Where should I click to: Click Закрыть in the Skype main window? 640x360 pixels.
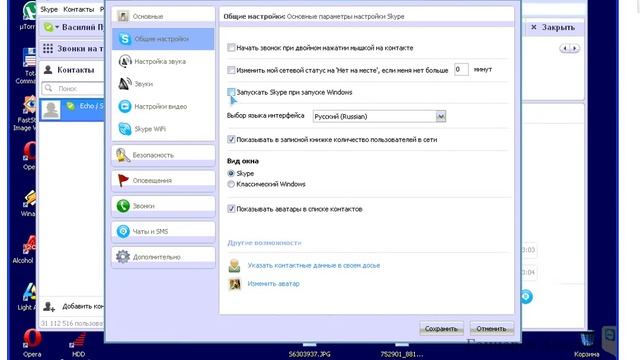coord(553,27)
